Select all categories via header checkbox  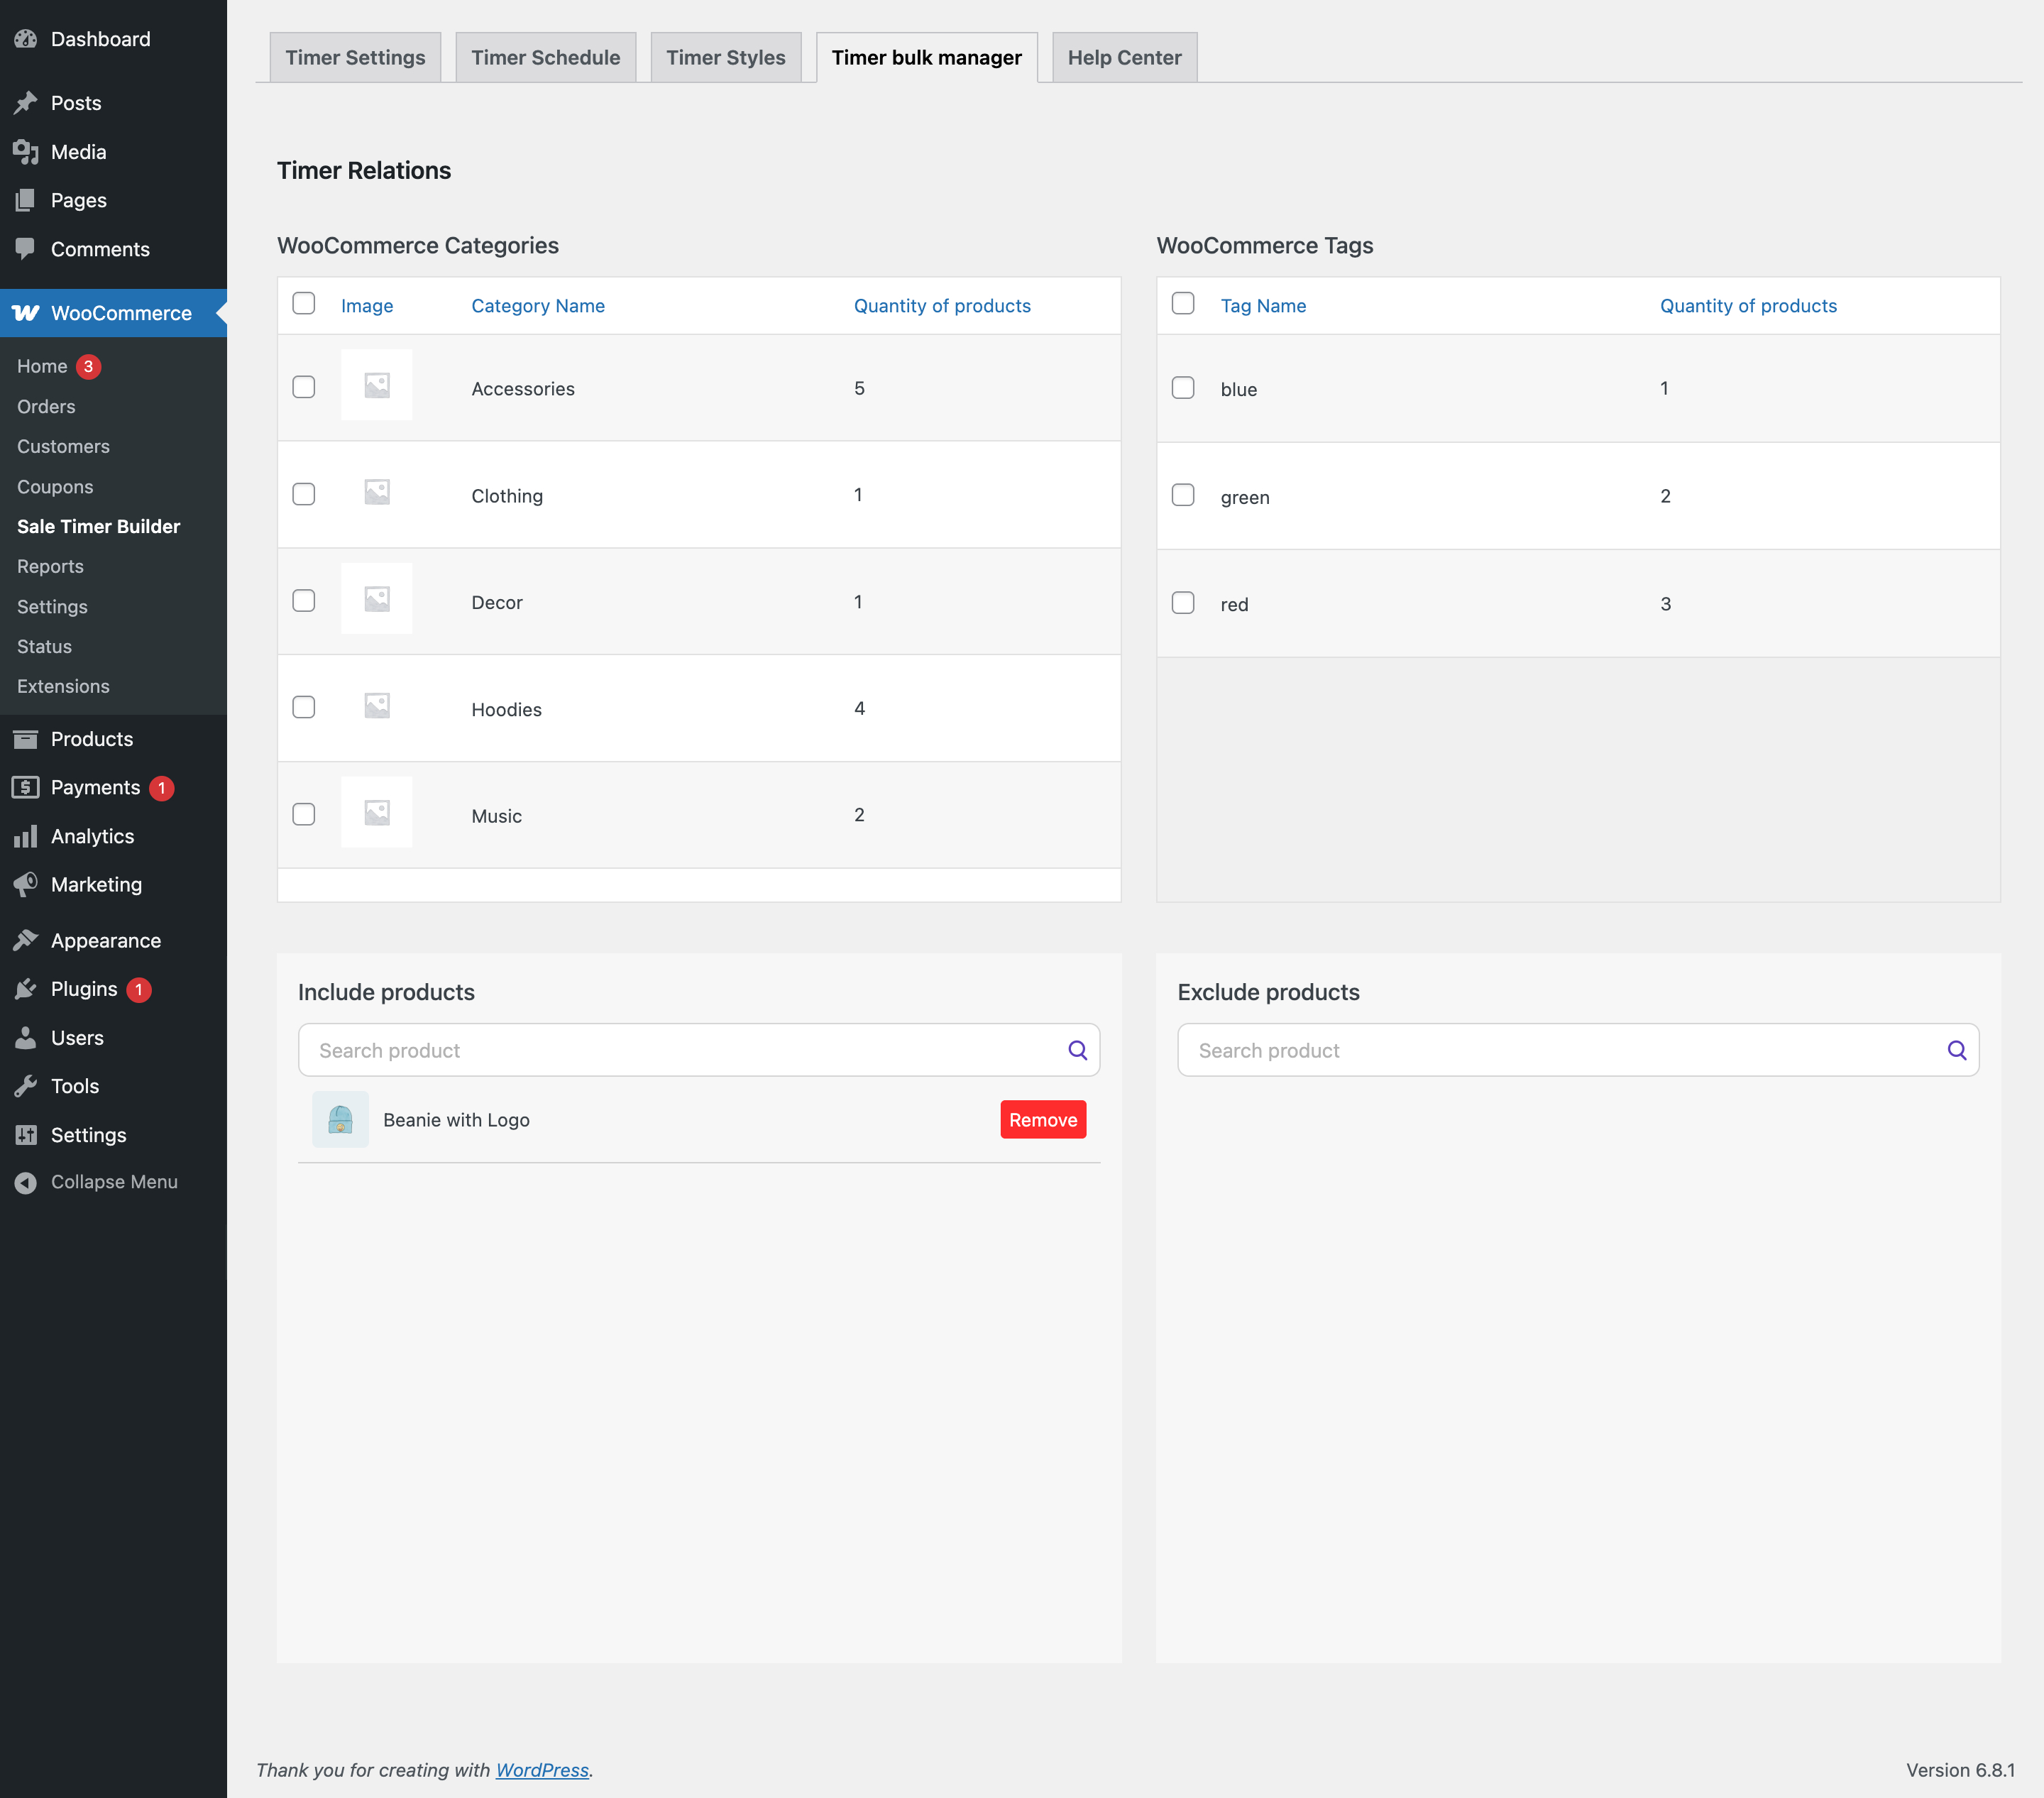304,304
